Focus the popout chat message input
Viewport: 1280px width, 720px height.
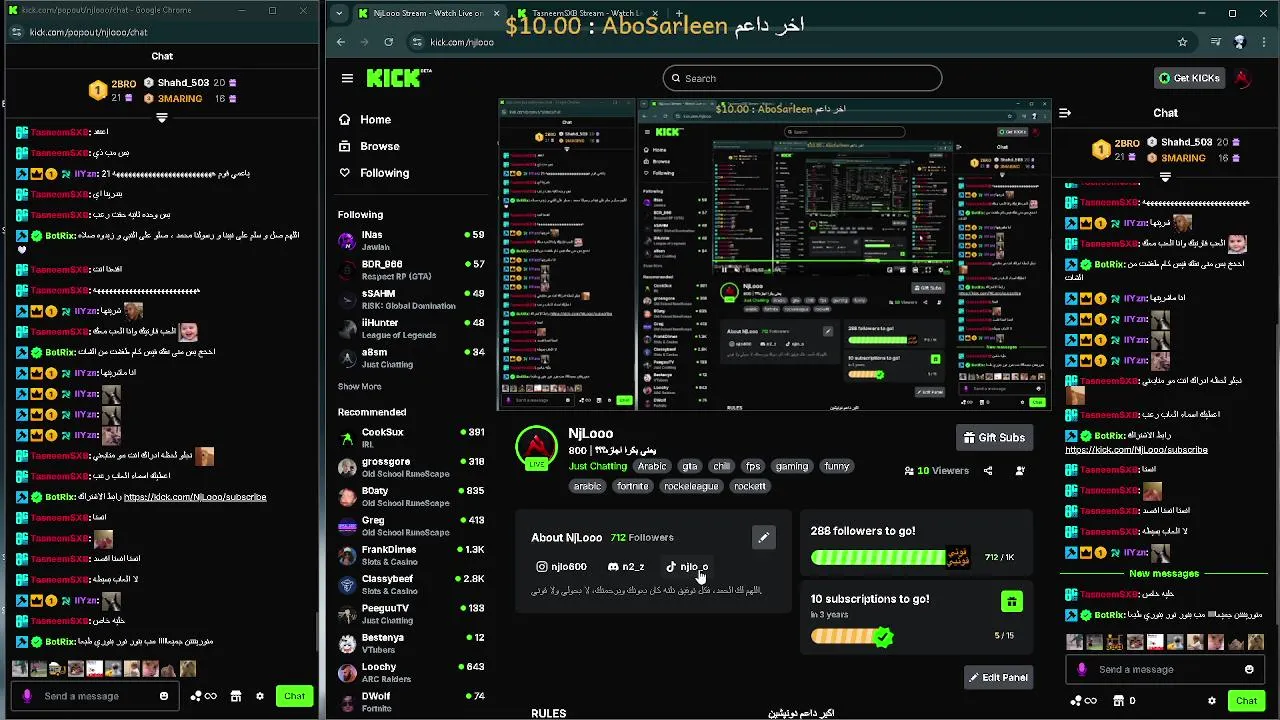(95, 696)
